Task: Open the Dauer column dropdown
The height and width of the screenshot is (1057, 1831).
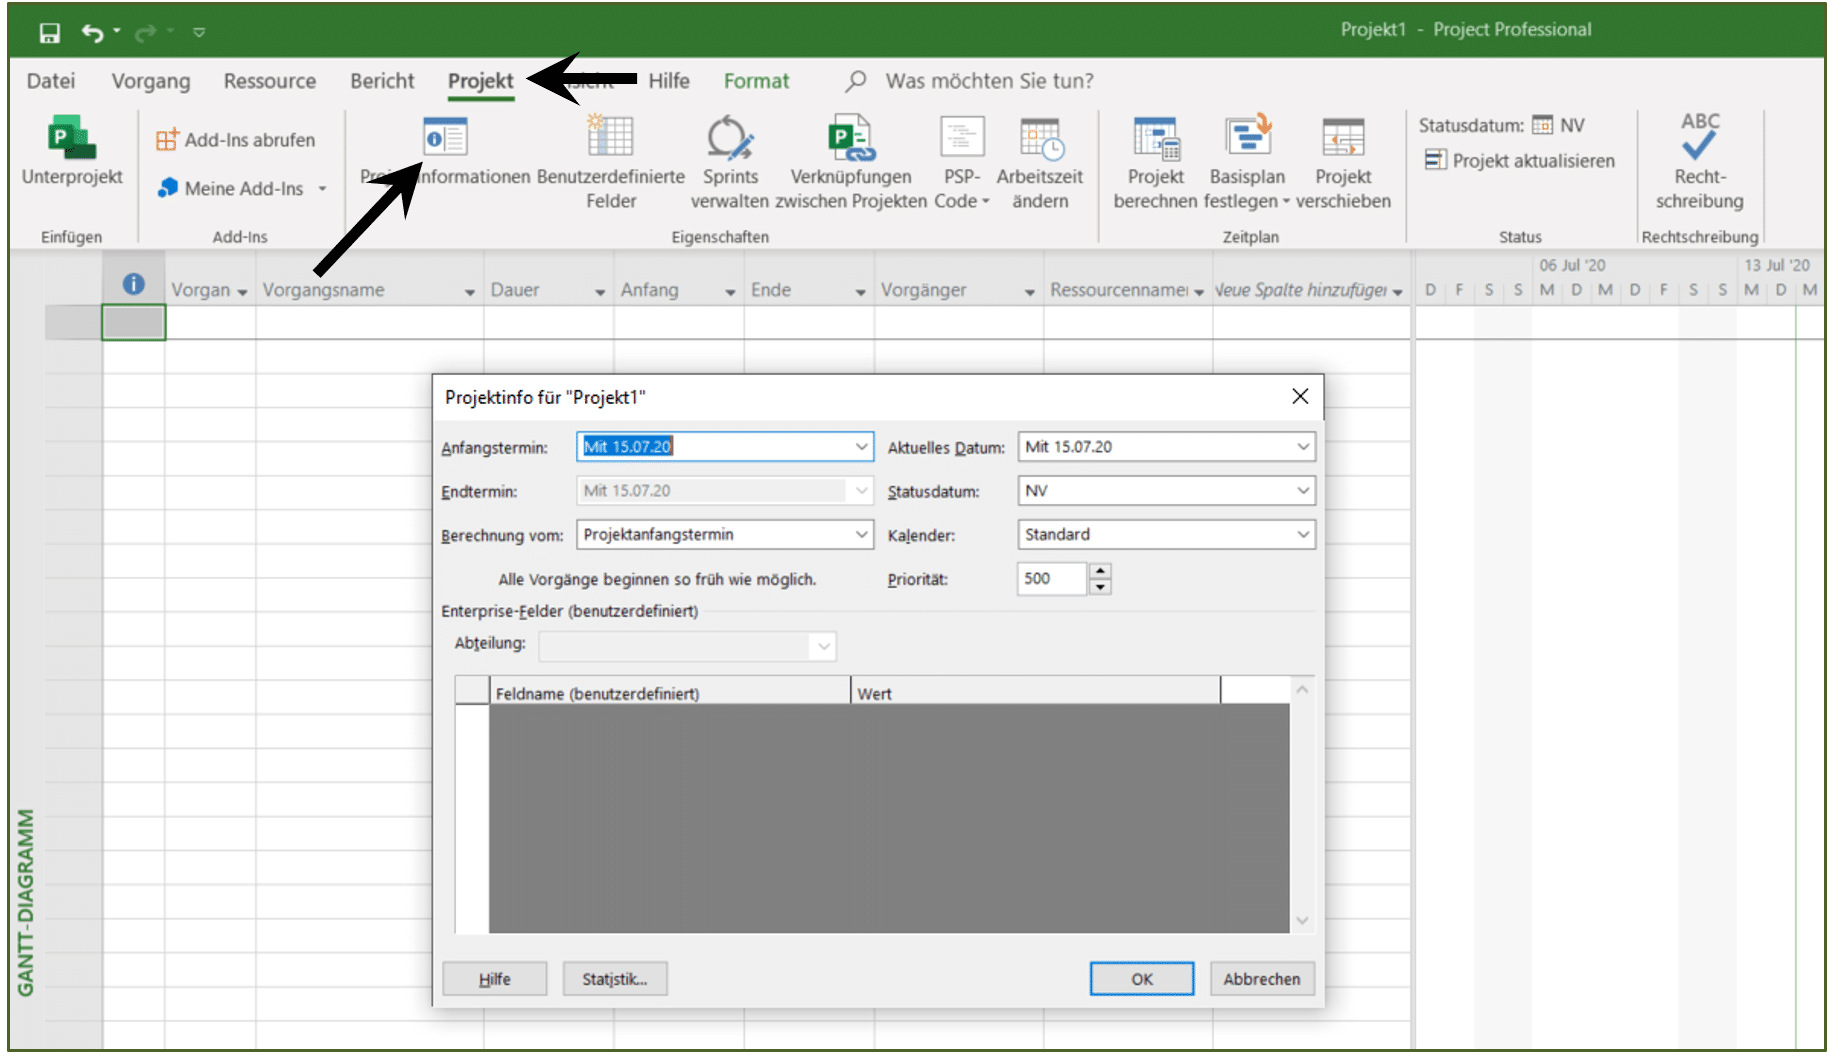Action: point(600,292)
